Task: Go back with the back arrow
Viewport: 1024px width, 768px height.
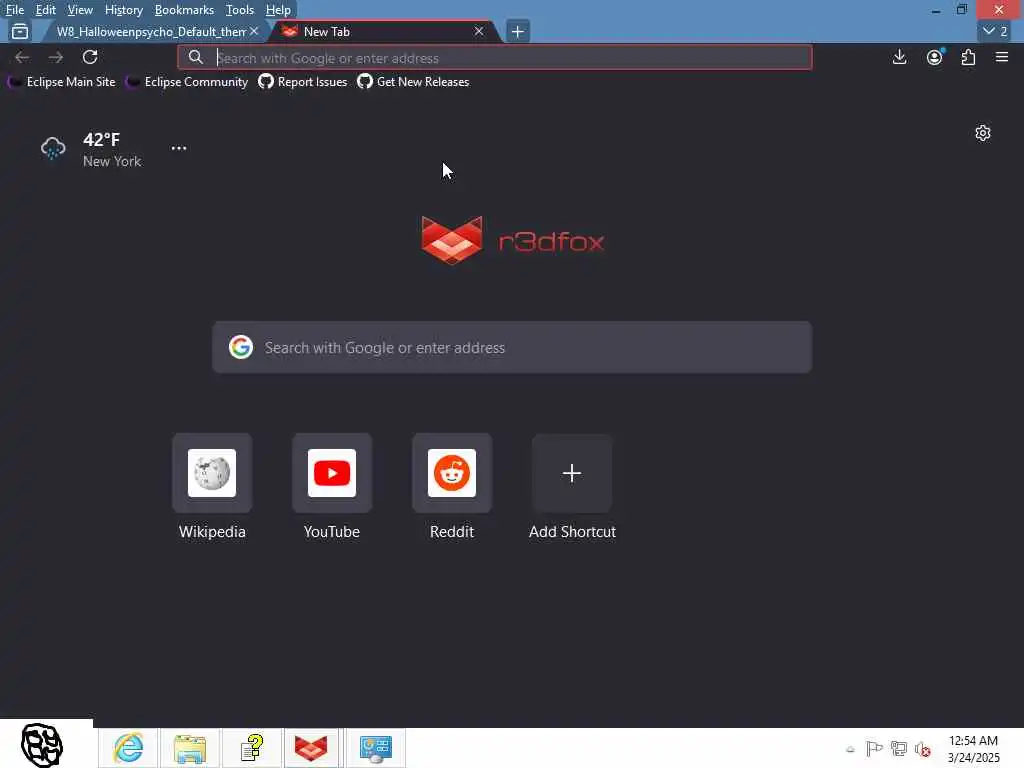Action: tap(22, 57)
